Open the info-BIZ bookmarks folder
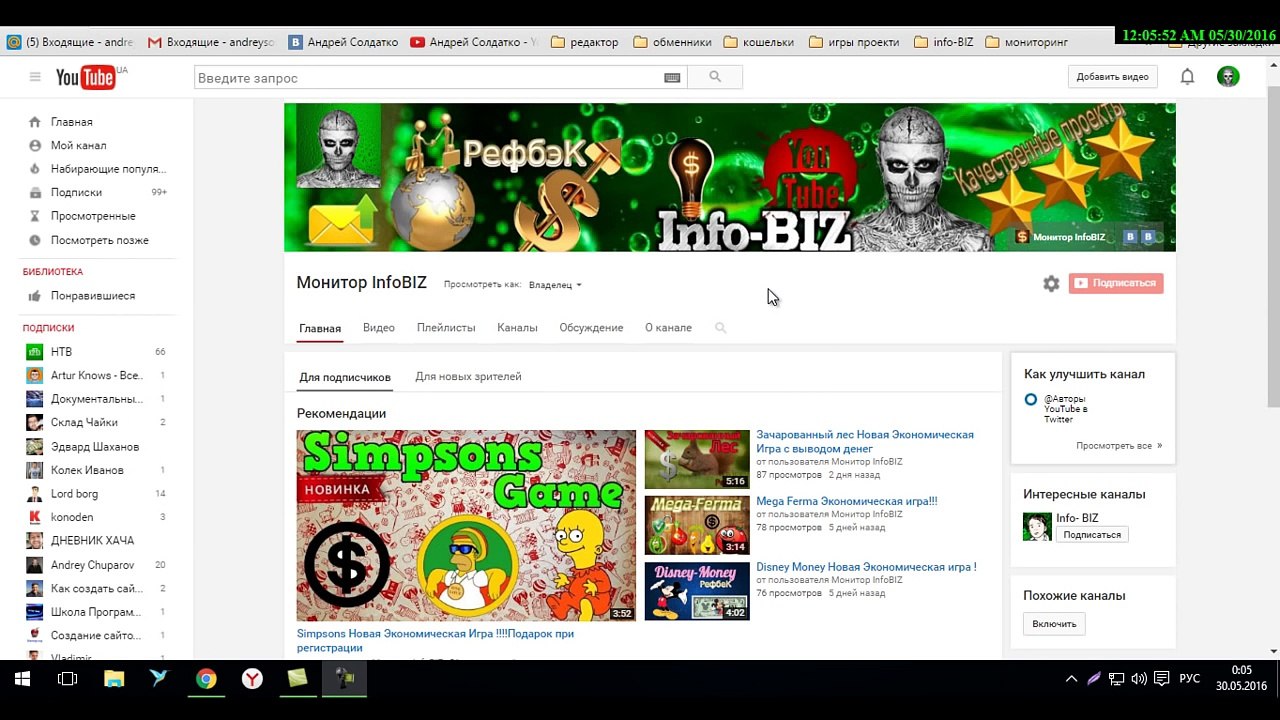 coord(944,42)
